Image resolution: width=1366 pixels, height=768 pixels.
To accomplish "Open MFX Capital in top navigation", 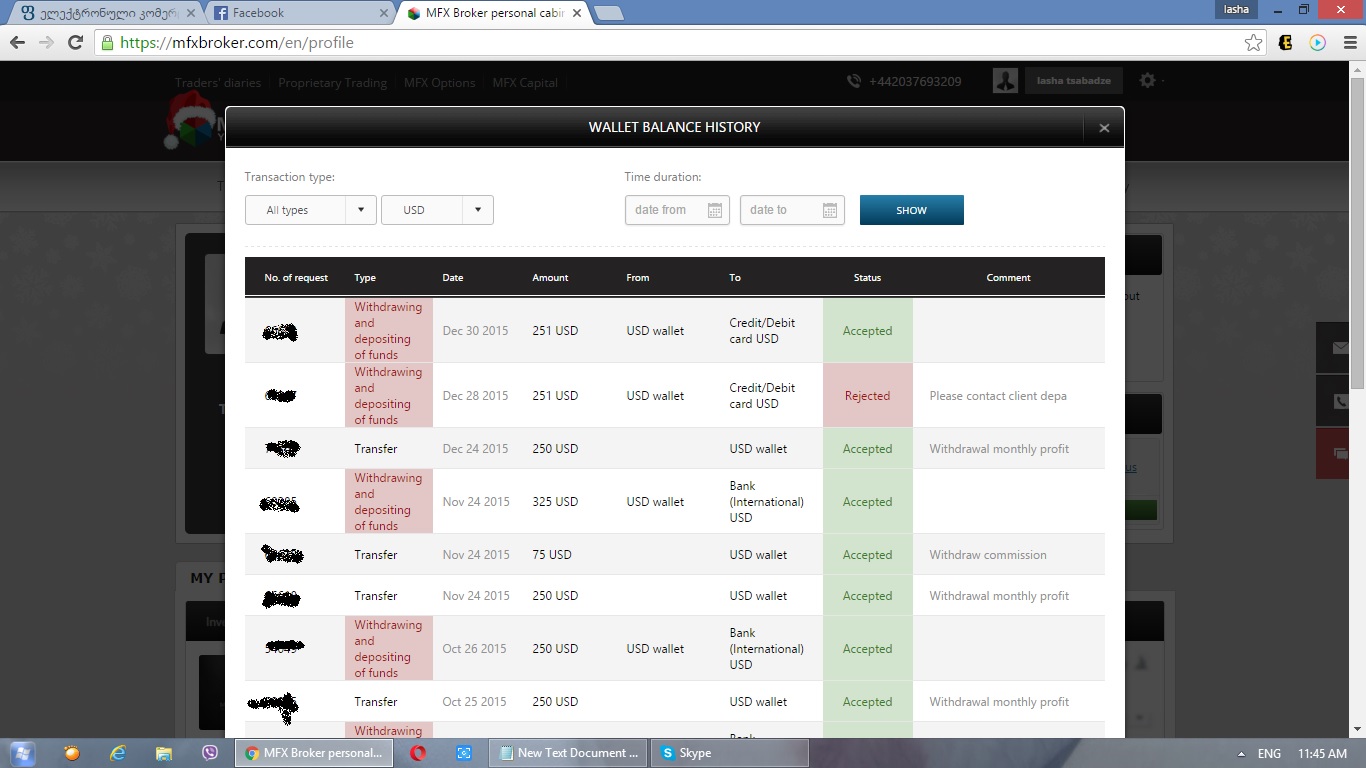I will click(x=525, y=83).
